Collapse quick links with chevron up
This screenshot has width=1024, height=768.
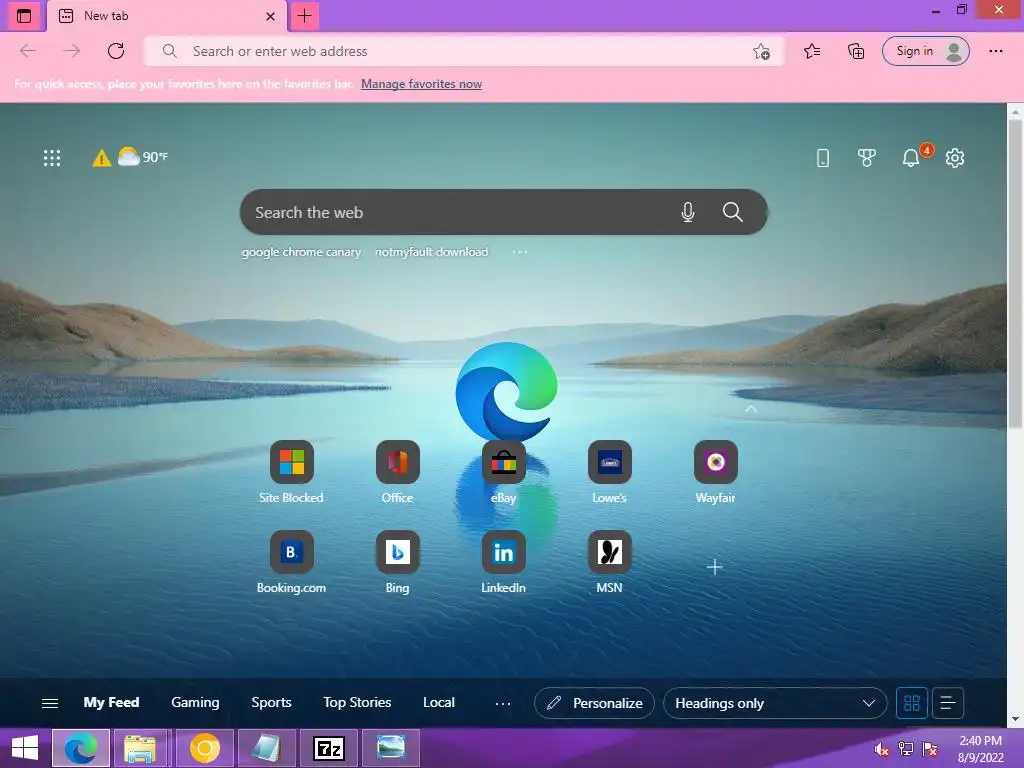751,409
